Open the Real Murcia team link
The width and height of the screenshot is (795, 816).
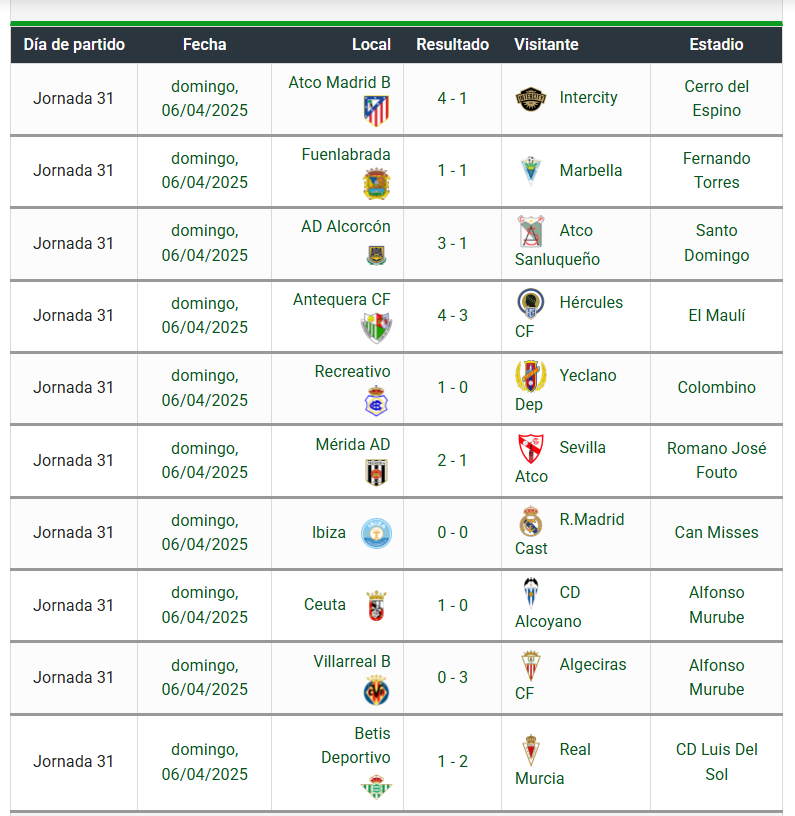553,763
